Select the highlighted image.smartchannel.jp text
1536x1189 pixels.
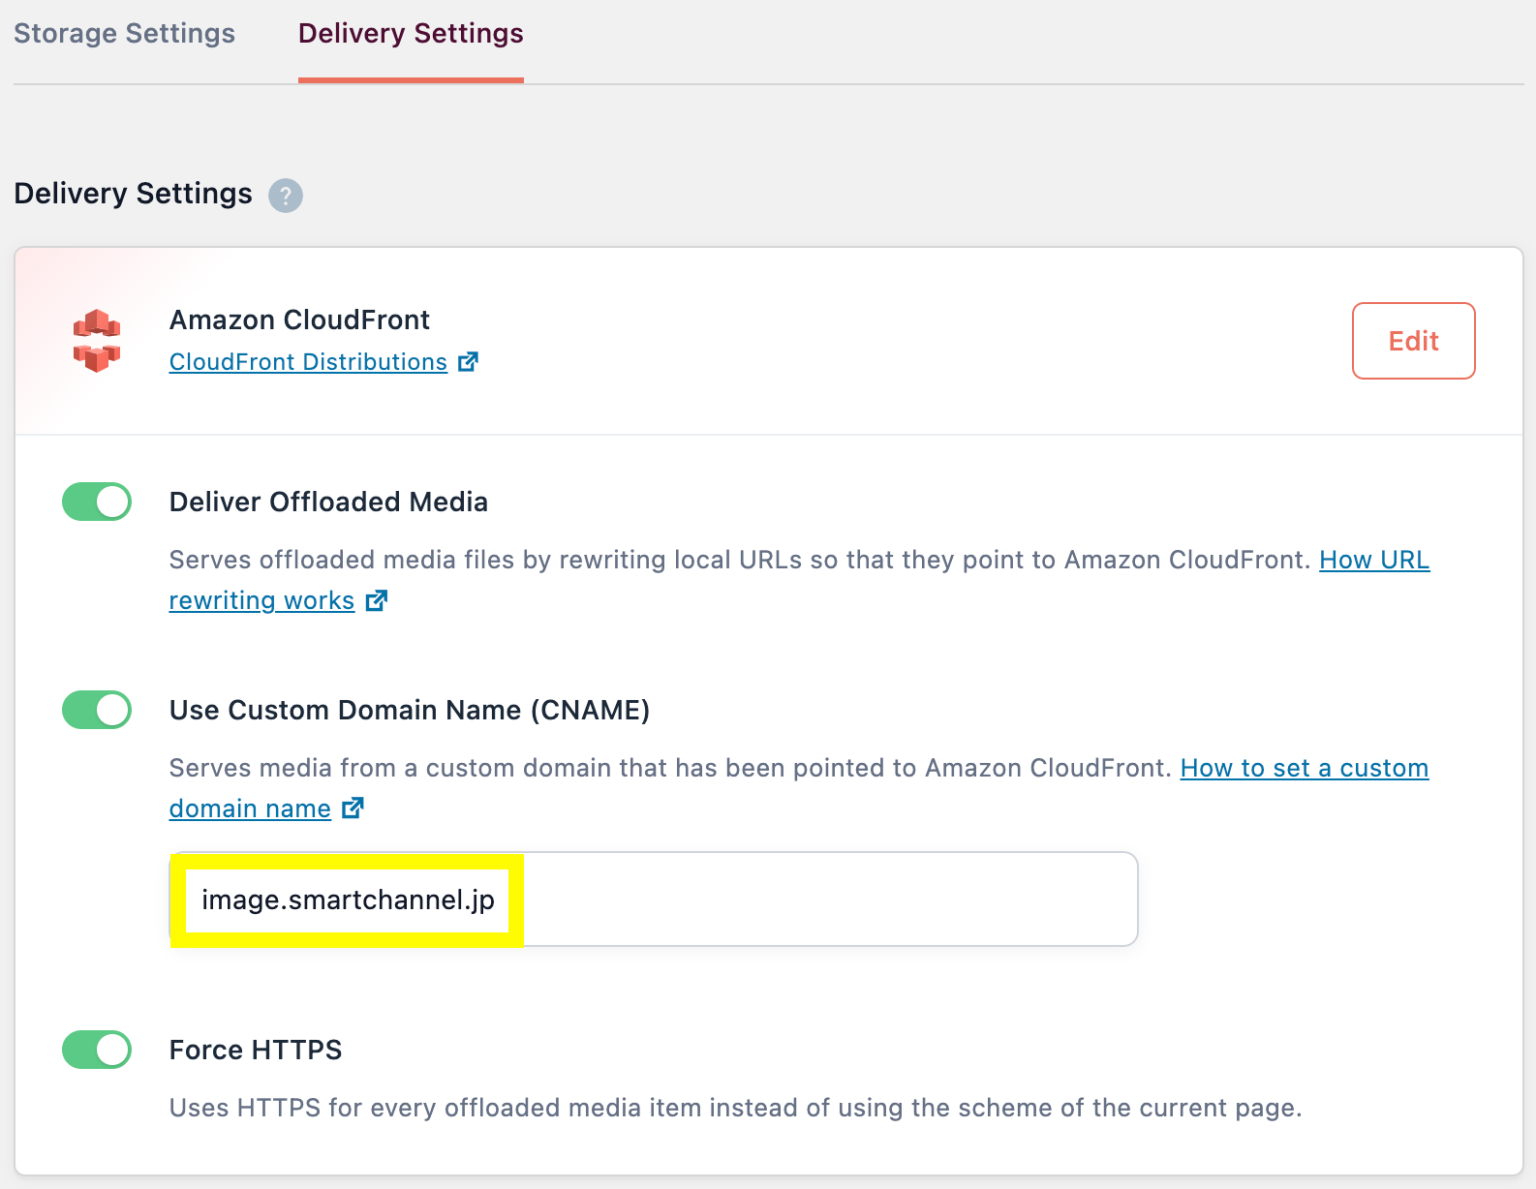pyautogui.click(x=348, y=899)
